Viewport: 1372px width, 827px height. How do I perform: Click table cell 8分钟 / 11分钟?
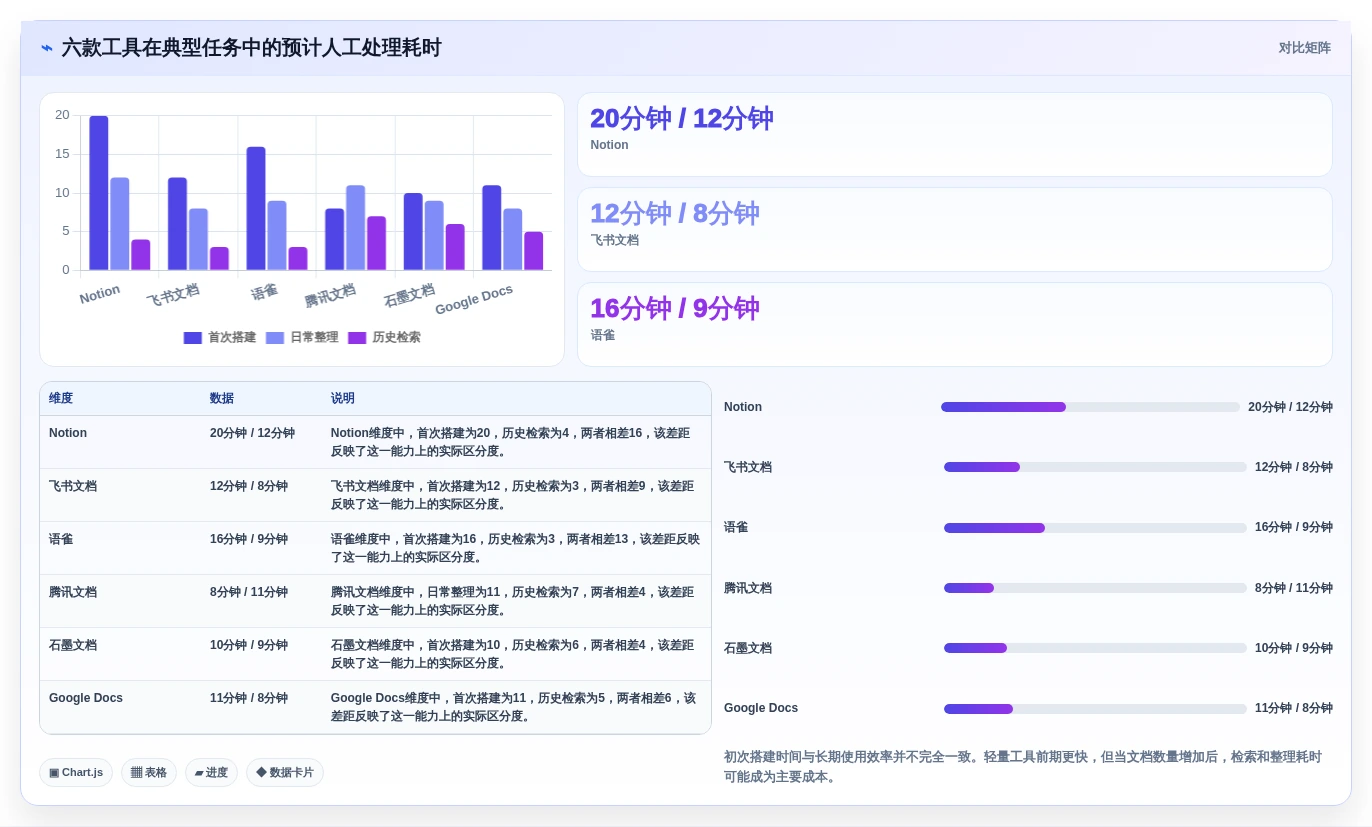249,592
